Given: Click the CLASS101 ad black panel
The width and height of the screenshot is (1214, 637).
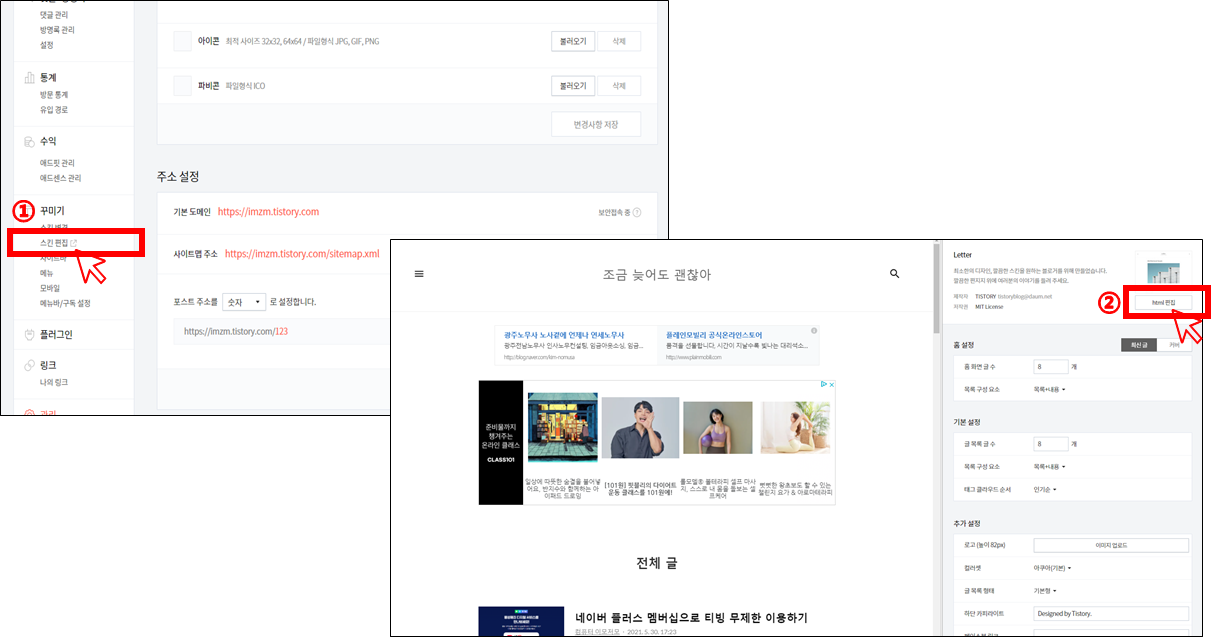Looking at the screenshot, I should click(500, 441).
